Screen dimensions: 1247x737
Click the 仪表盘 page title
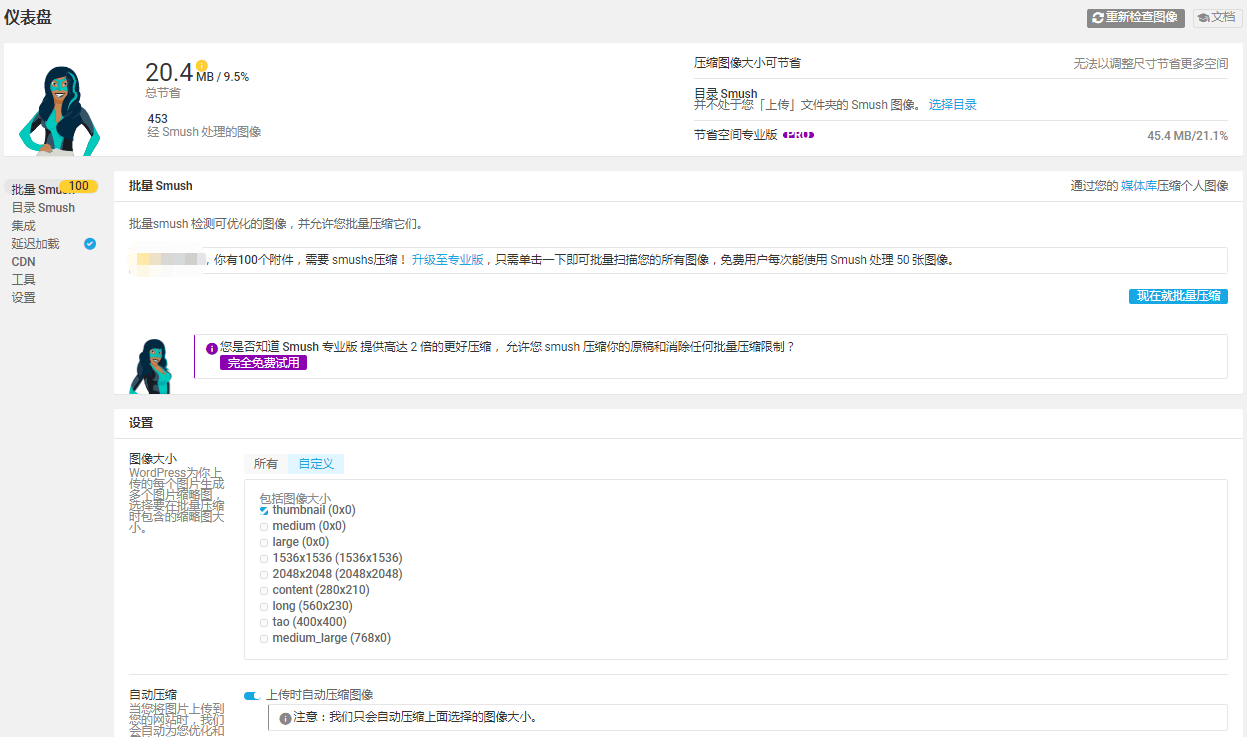tap(26, 16)
